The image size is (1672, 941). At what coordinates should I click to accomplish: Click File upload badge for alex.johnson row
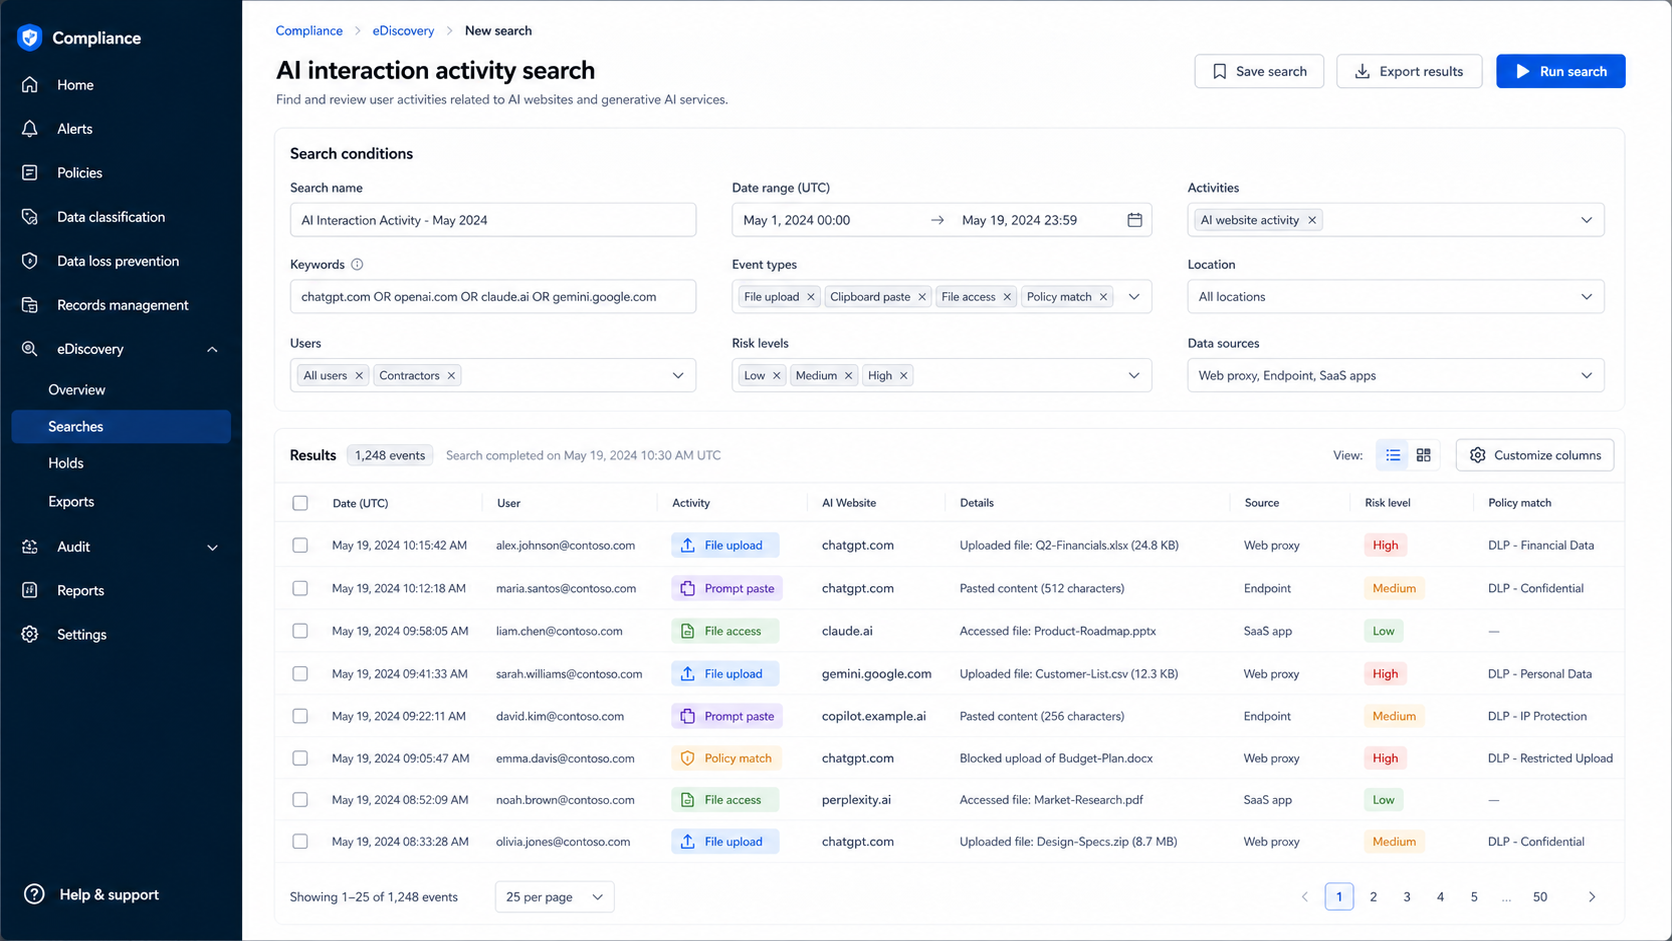(x=725, y=545)
